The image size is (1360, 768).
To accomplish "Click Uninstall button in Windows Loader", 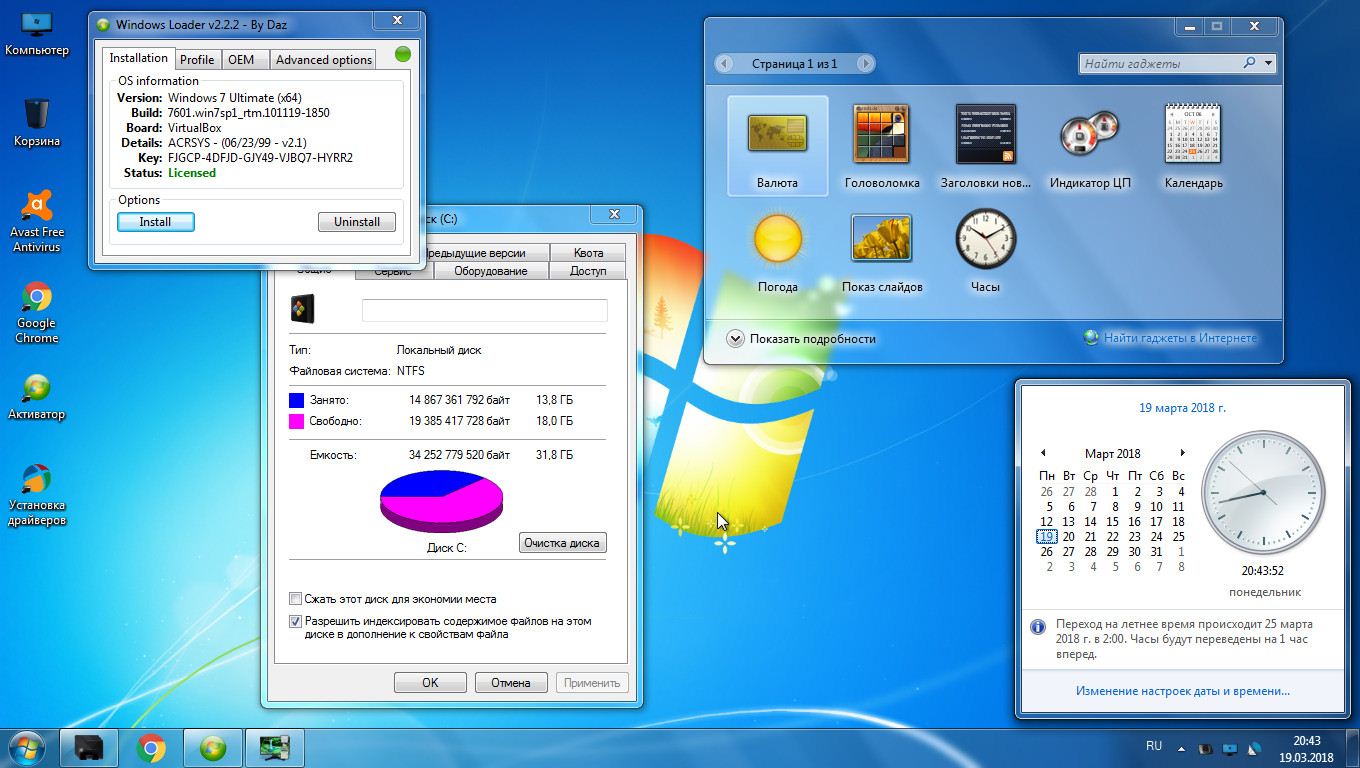I will click(357, 222).
